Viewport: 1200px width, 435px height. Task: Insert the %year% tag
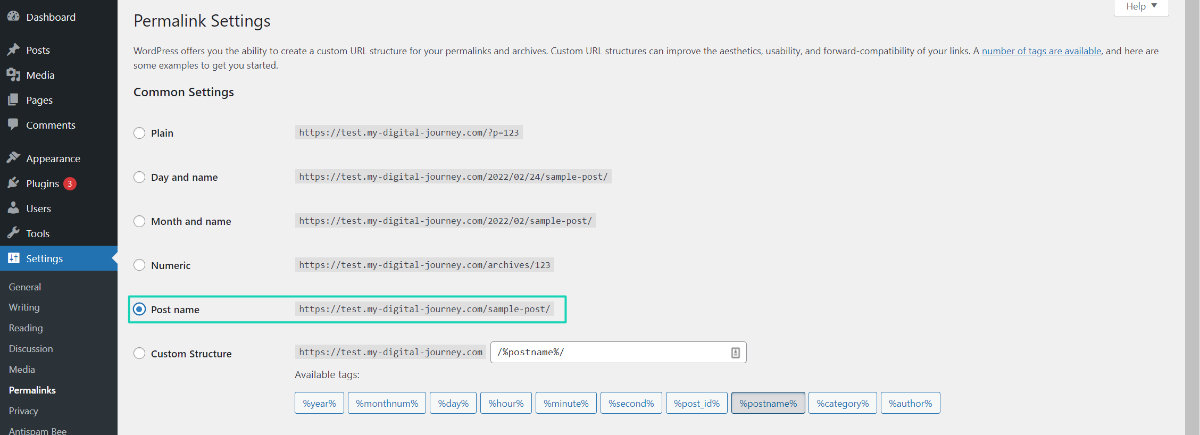320,403
